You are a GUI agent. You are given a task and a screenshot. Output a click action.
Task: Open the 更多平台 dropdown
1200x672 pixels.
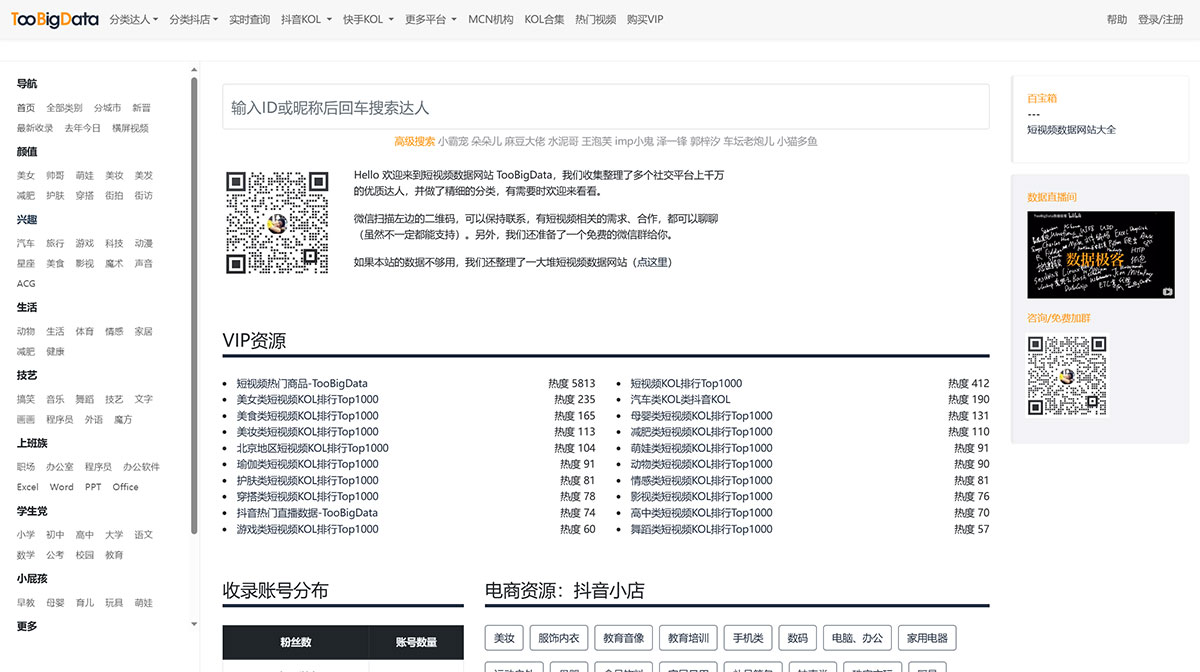click(x=426, y=18)
